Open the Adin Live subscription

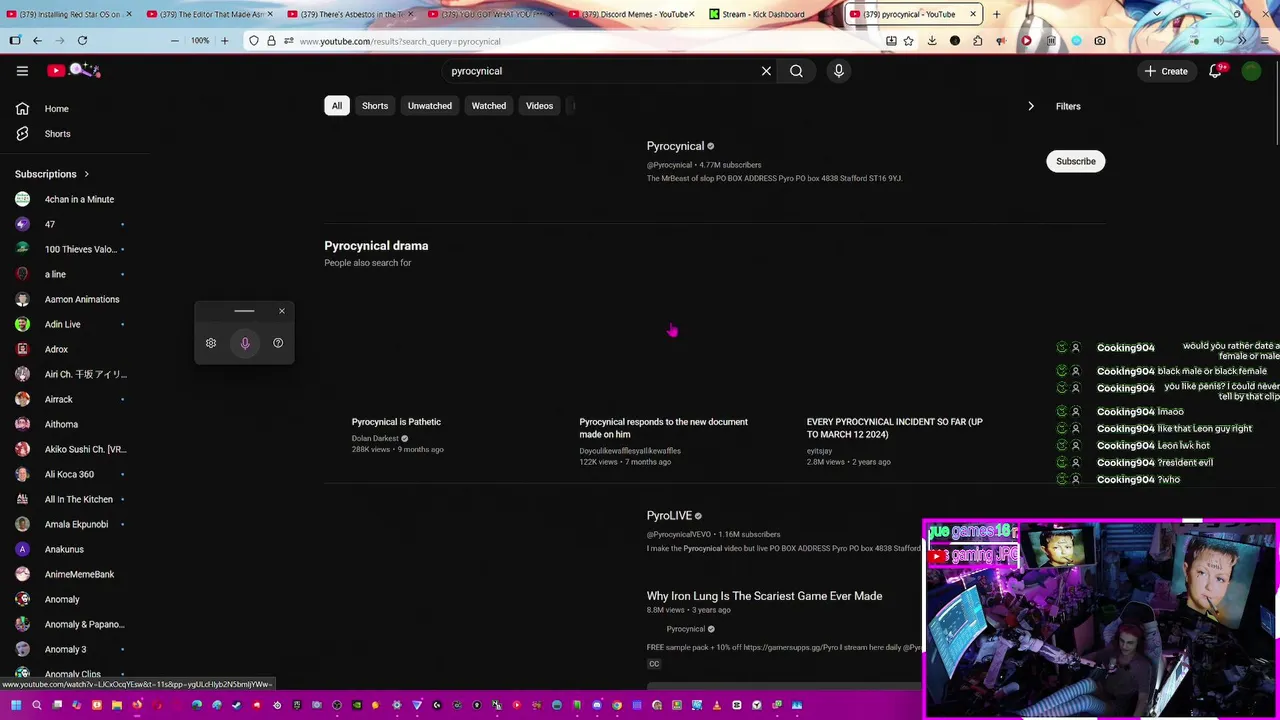pyautogui.click(x=62, y=324)
